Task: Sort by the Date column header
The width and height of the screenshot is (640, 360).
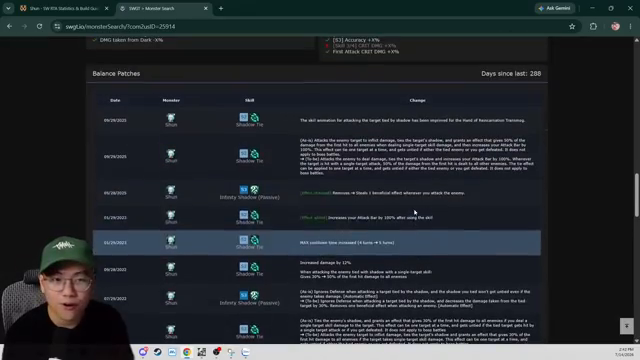Action: (115, 100)
